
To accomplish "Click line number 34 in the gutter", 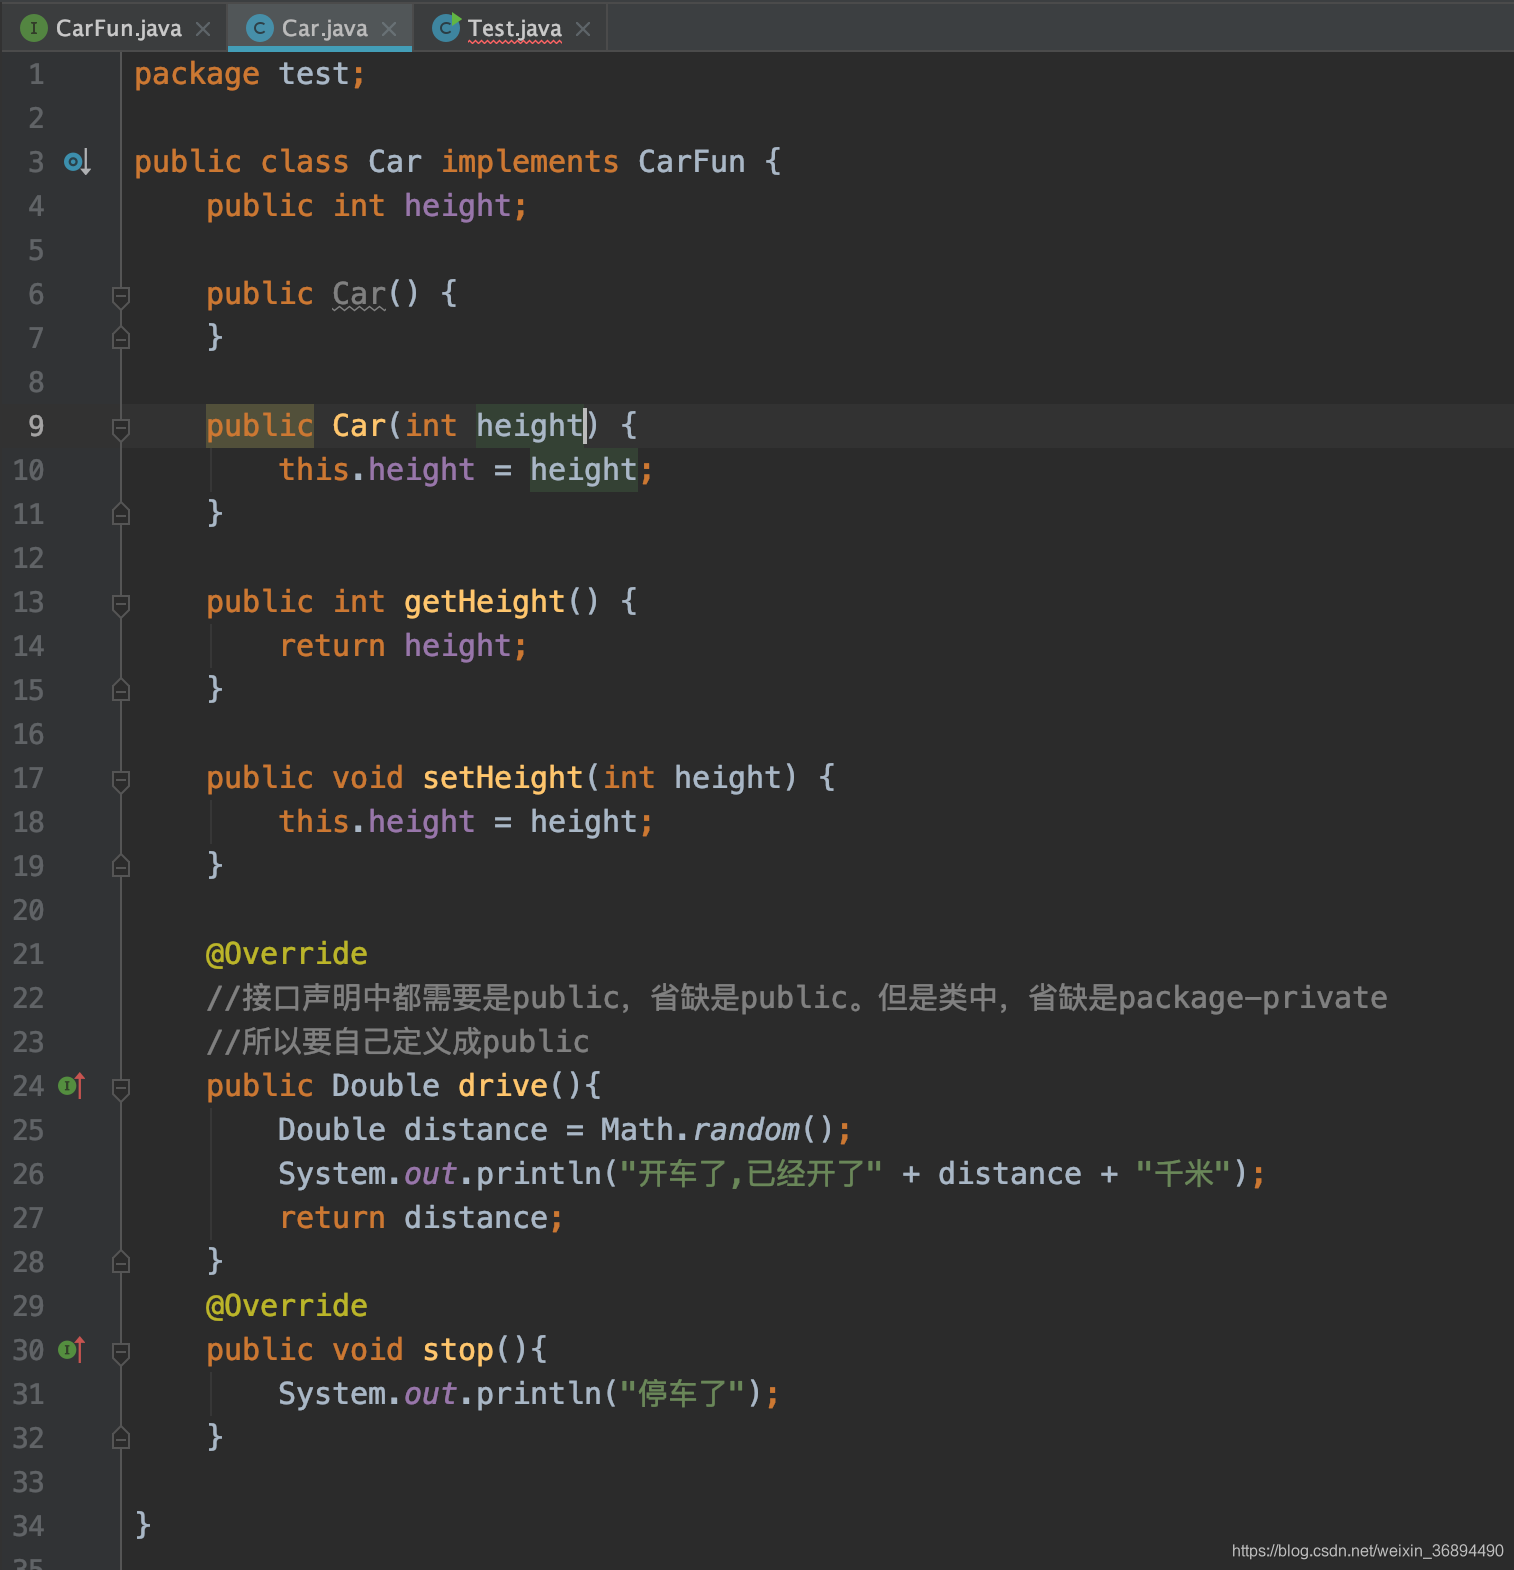I will pos(28,1526).
